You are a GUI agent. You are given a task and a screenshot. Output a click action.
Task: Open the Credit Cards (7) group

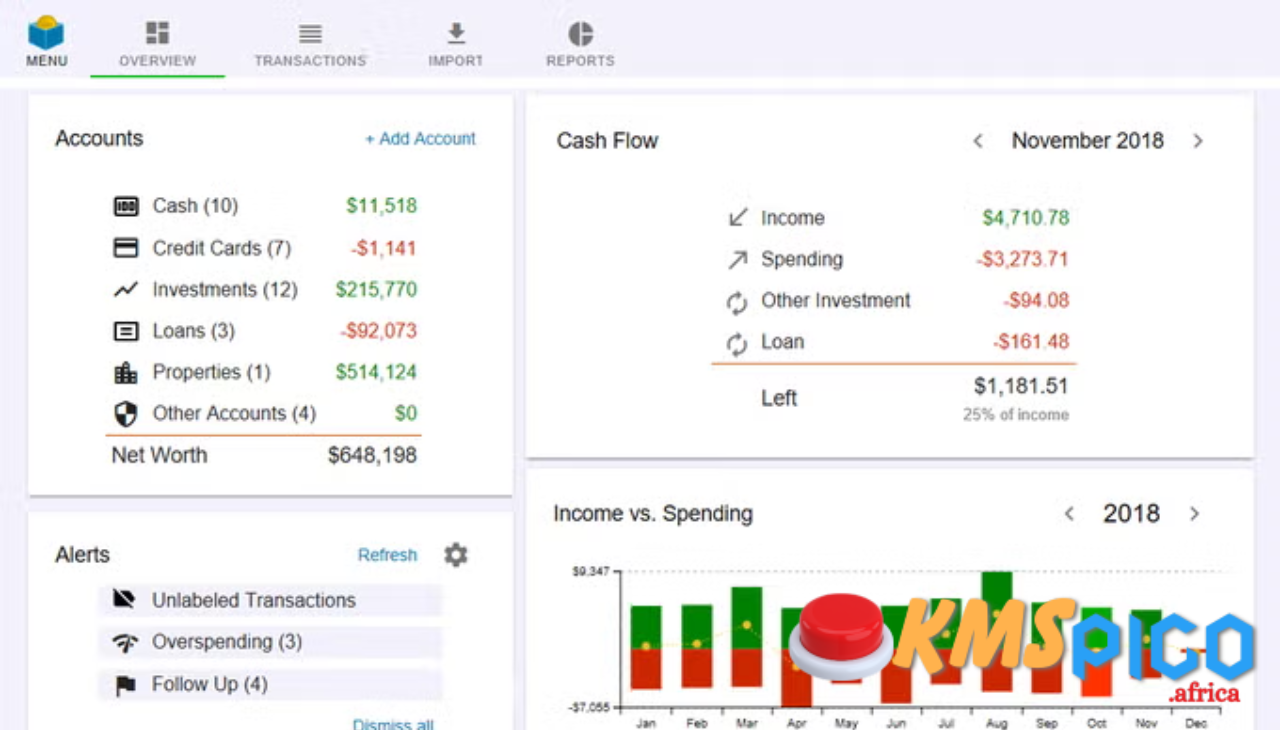click(x=221, y=248)
